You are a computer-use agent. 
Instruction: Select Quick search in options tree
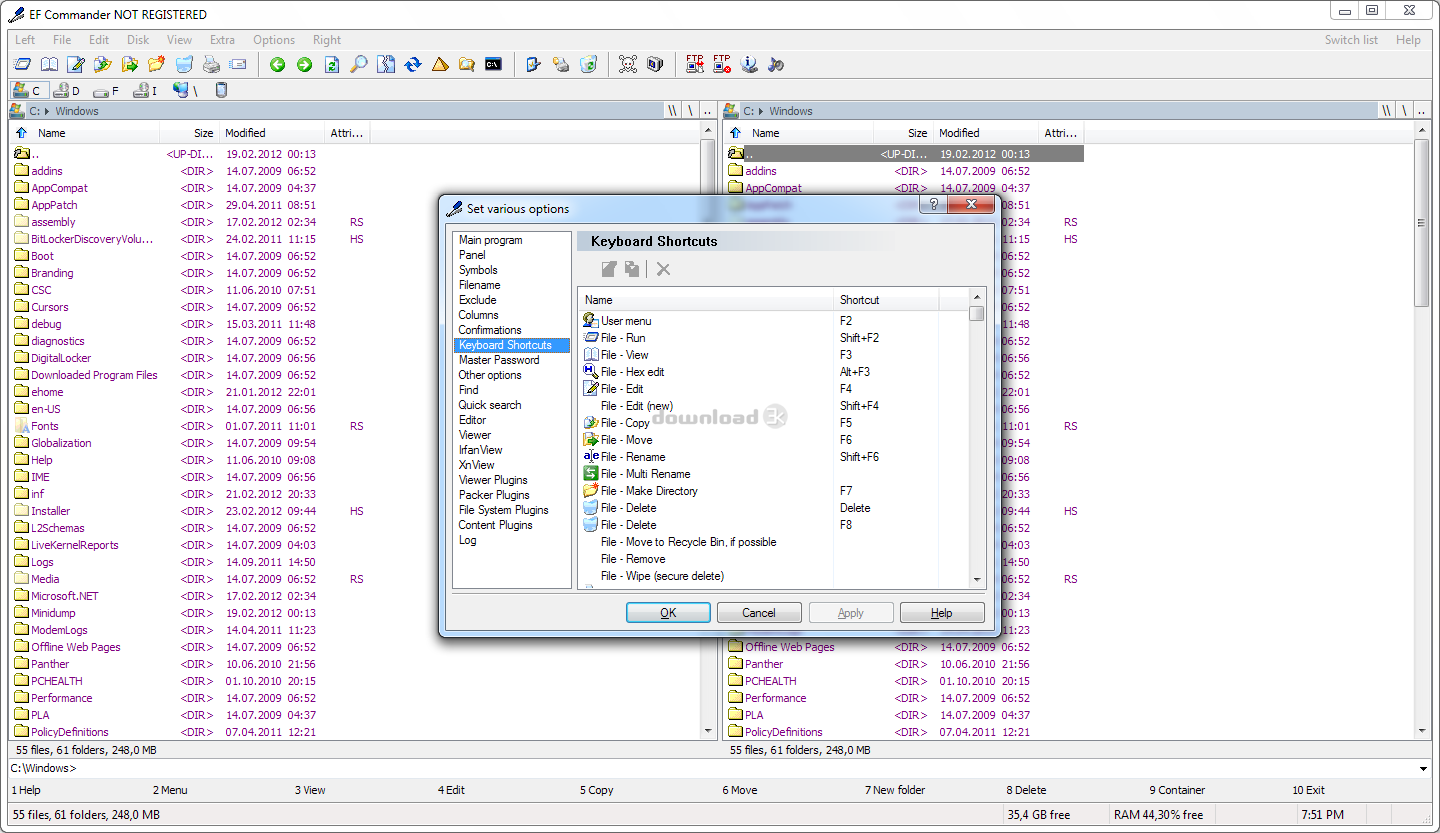pyautogui.click(x=490, y=405)
